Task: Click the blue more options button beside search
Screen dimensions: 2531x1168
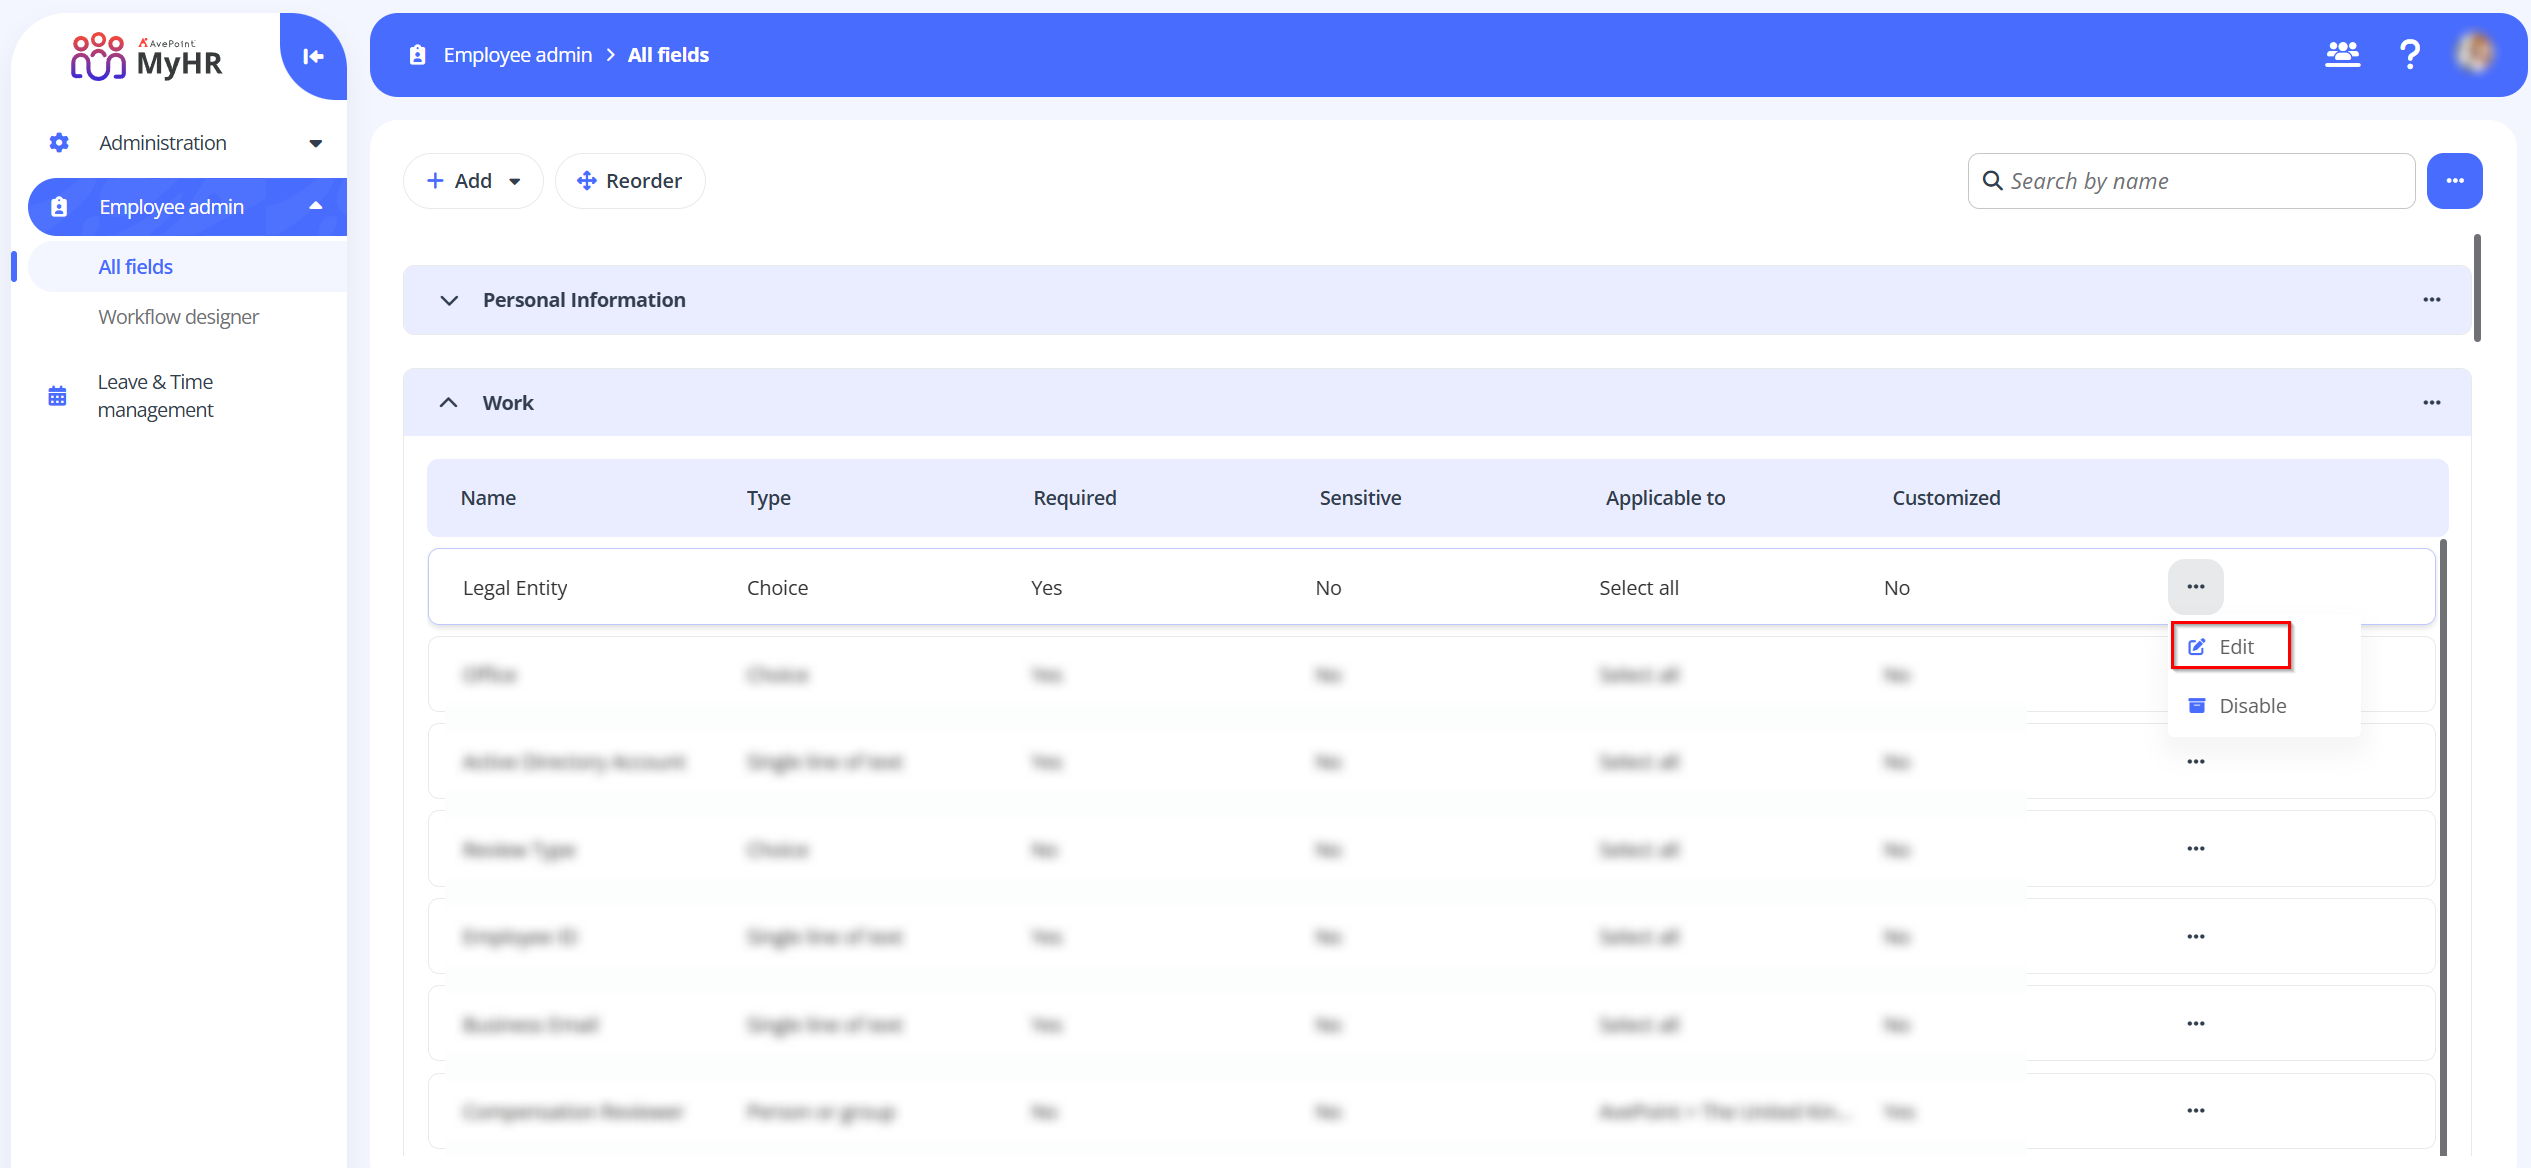Action: point(2455,181)
